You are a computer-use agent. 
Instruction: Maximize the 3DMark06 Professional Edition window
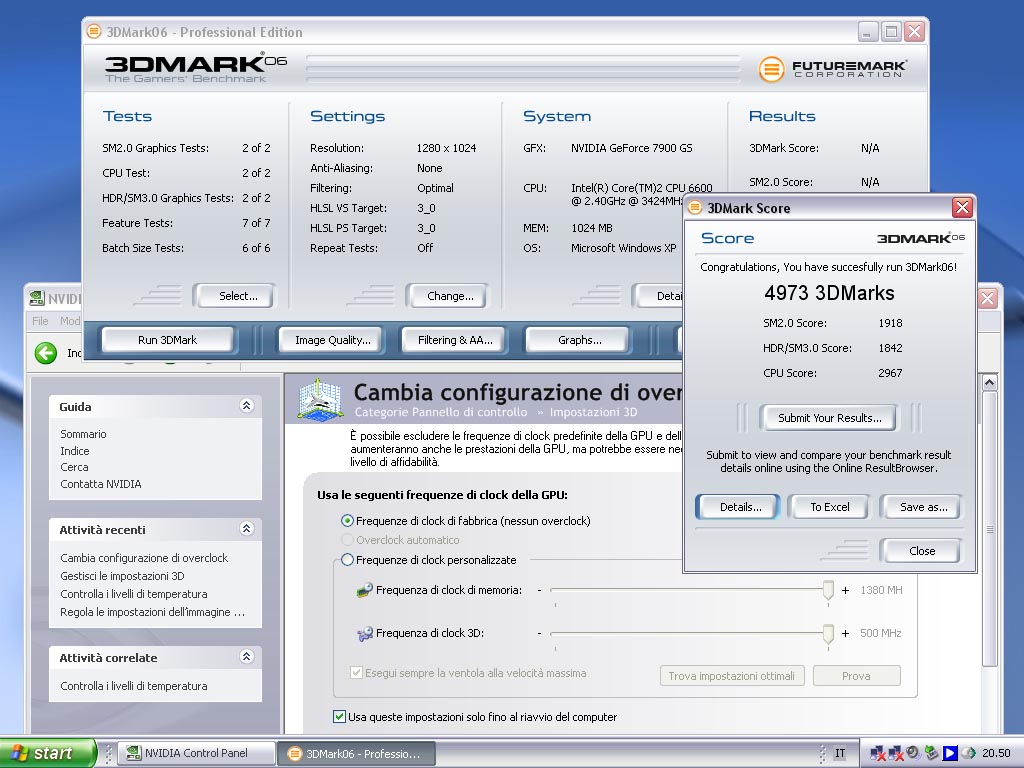coord(891,31)
